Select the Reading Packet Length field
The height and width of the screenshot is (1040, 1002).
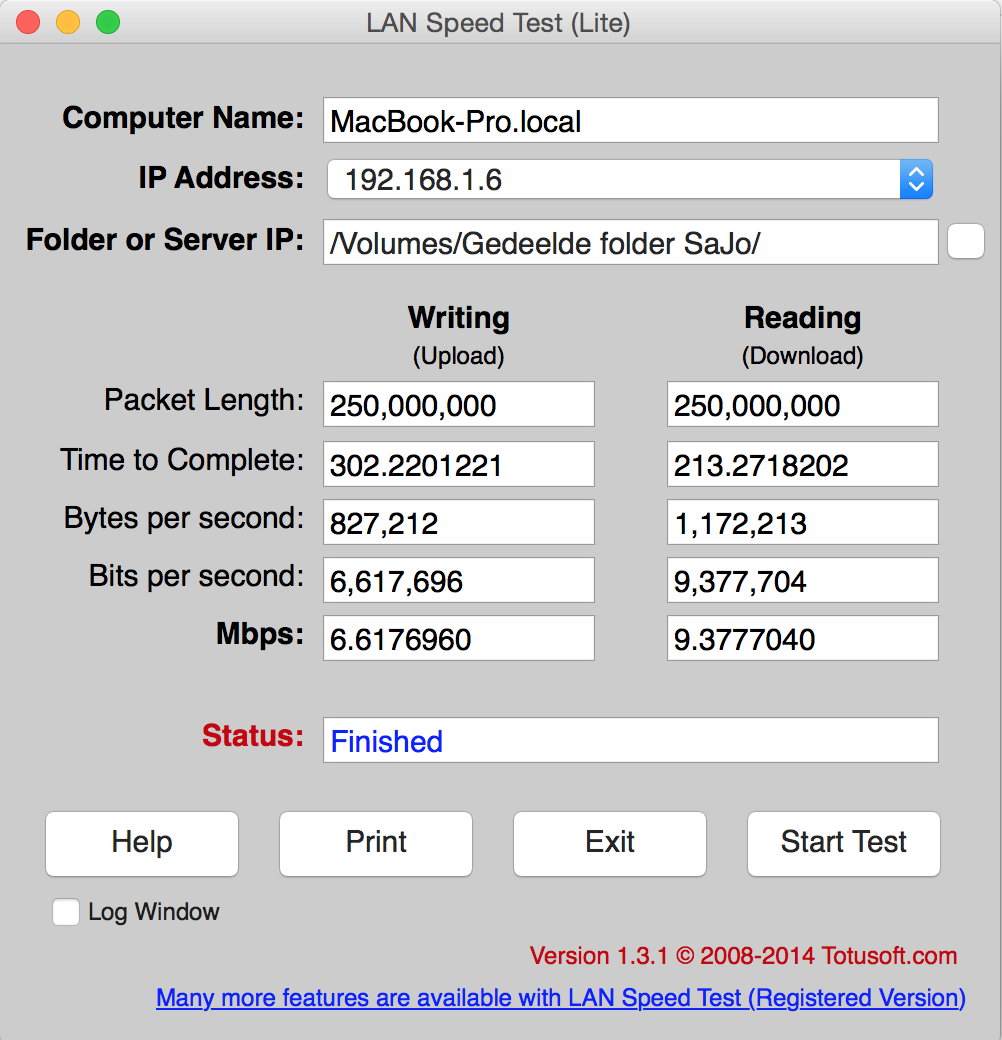802,405
